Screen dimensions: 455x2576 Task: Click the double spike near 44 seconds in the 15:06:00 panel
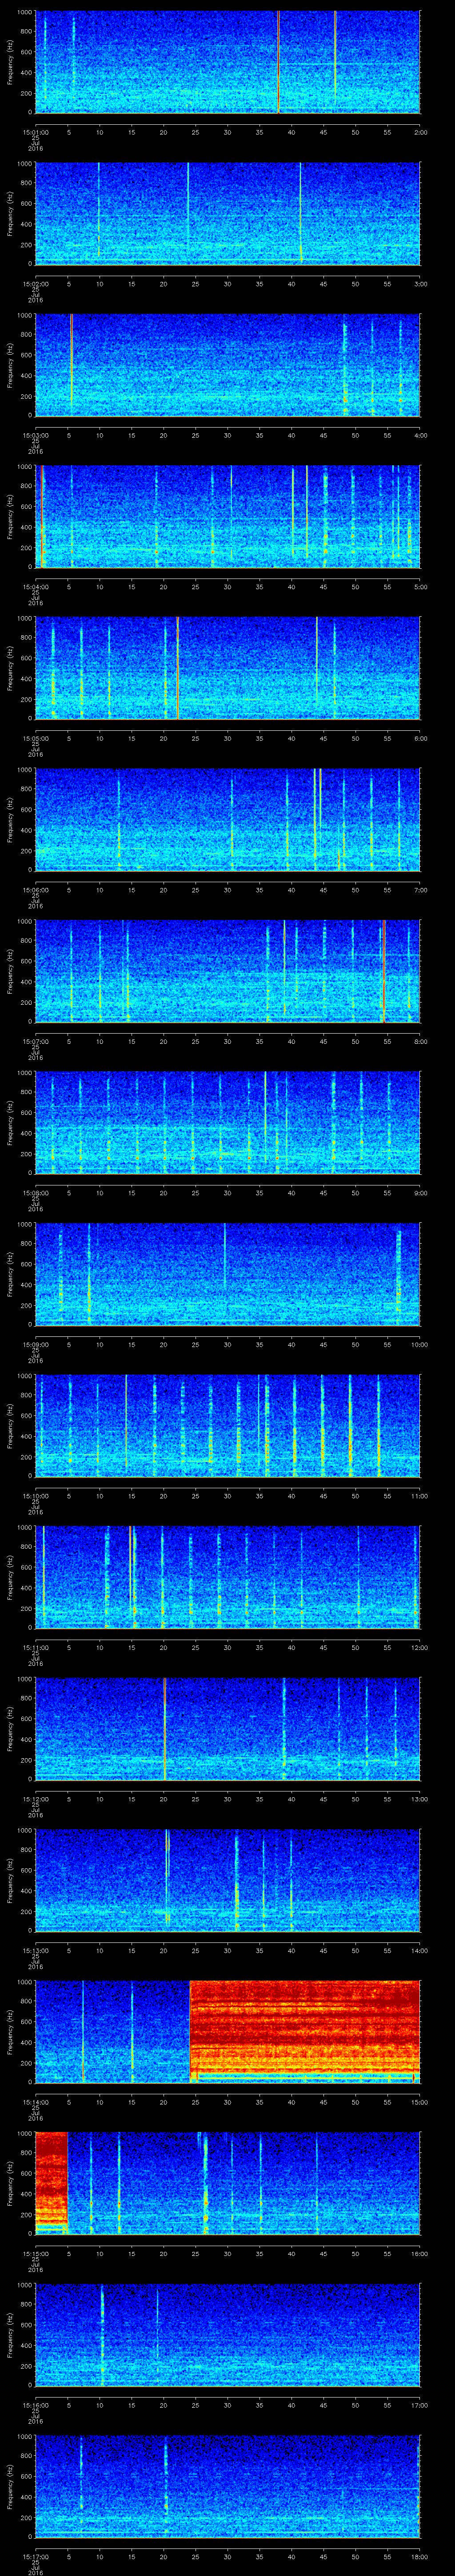click(x=317, y=818)
